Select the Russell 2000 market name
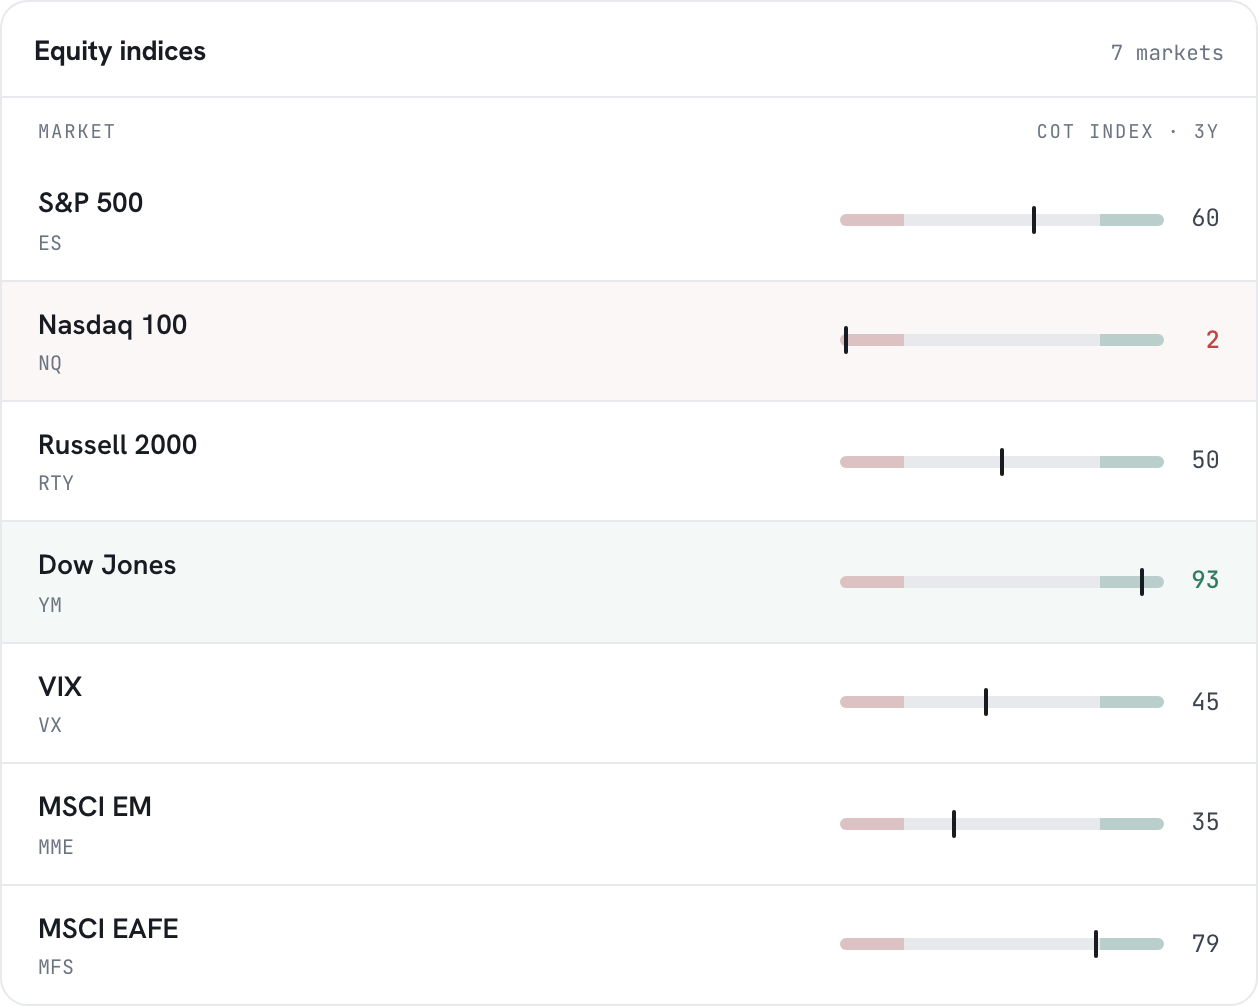1258x1006 pixels. pos(118,445)
